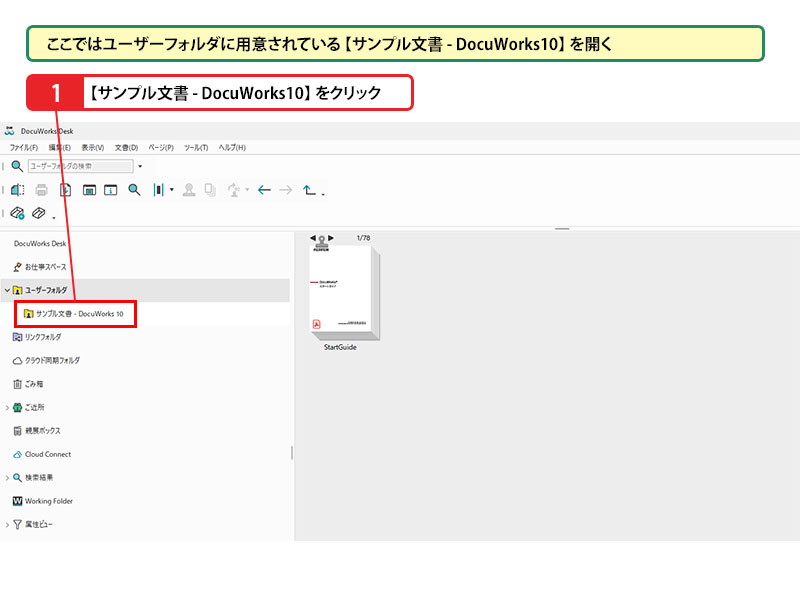Click the stamp toolbar icon
Image resolution: width=800 pixels, height=600 pixels.
[189, 190]
